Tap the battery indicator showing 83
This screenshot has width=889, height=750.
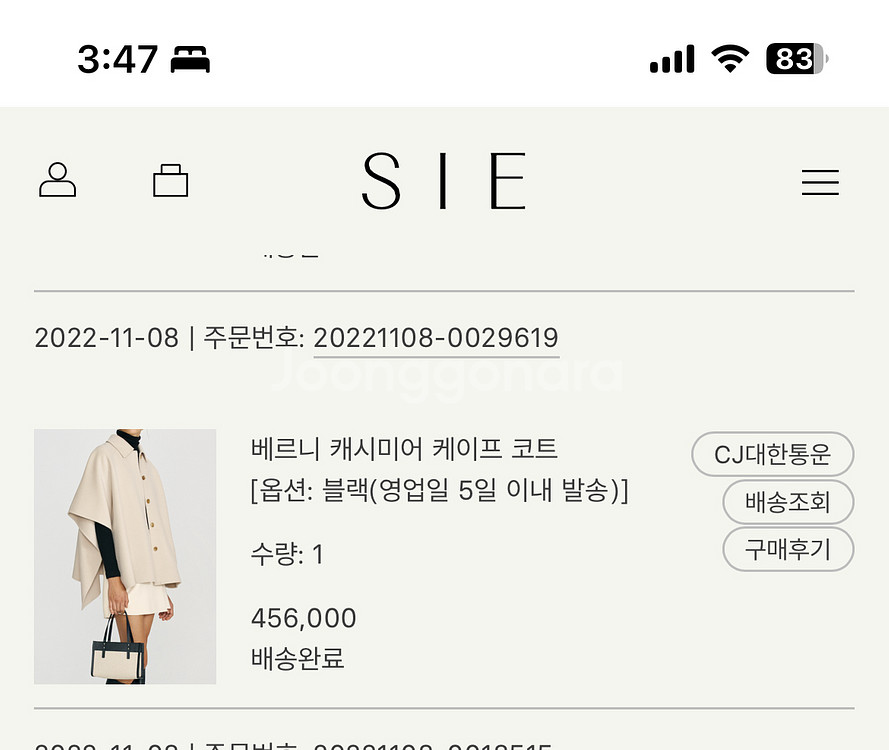pyautogui.click(x=793, y=60)
